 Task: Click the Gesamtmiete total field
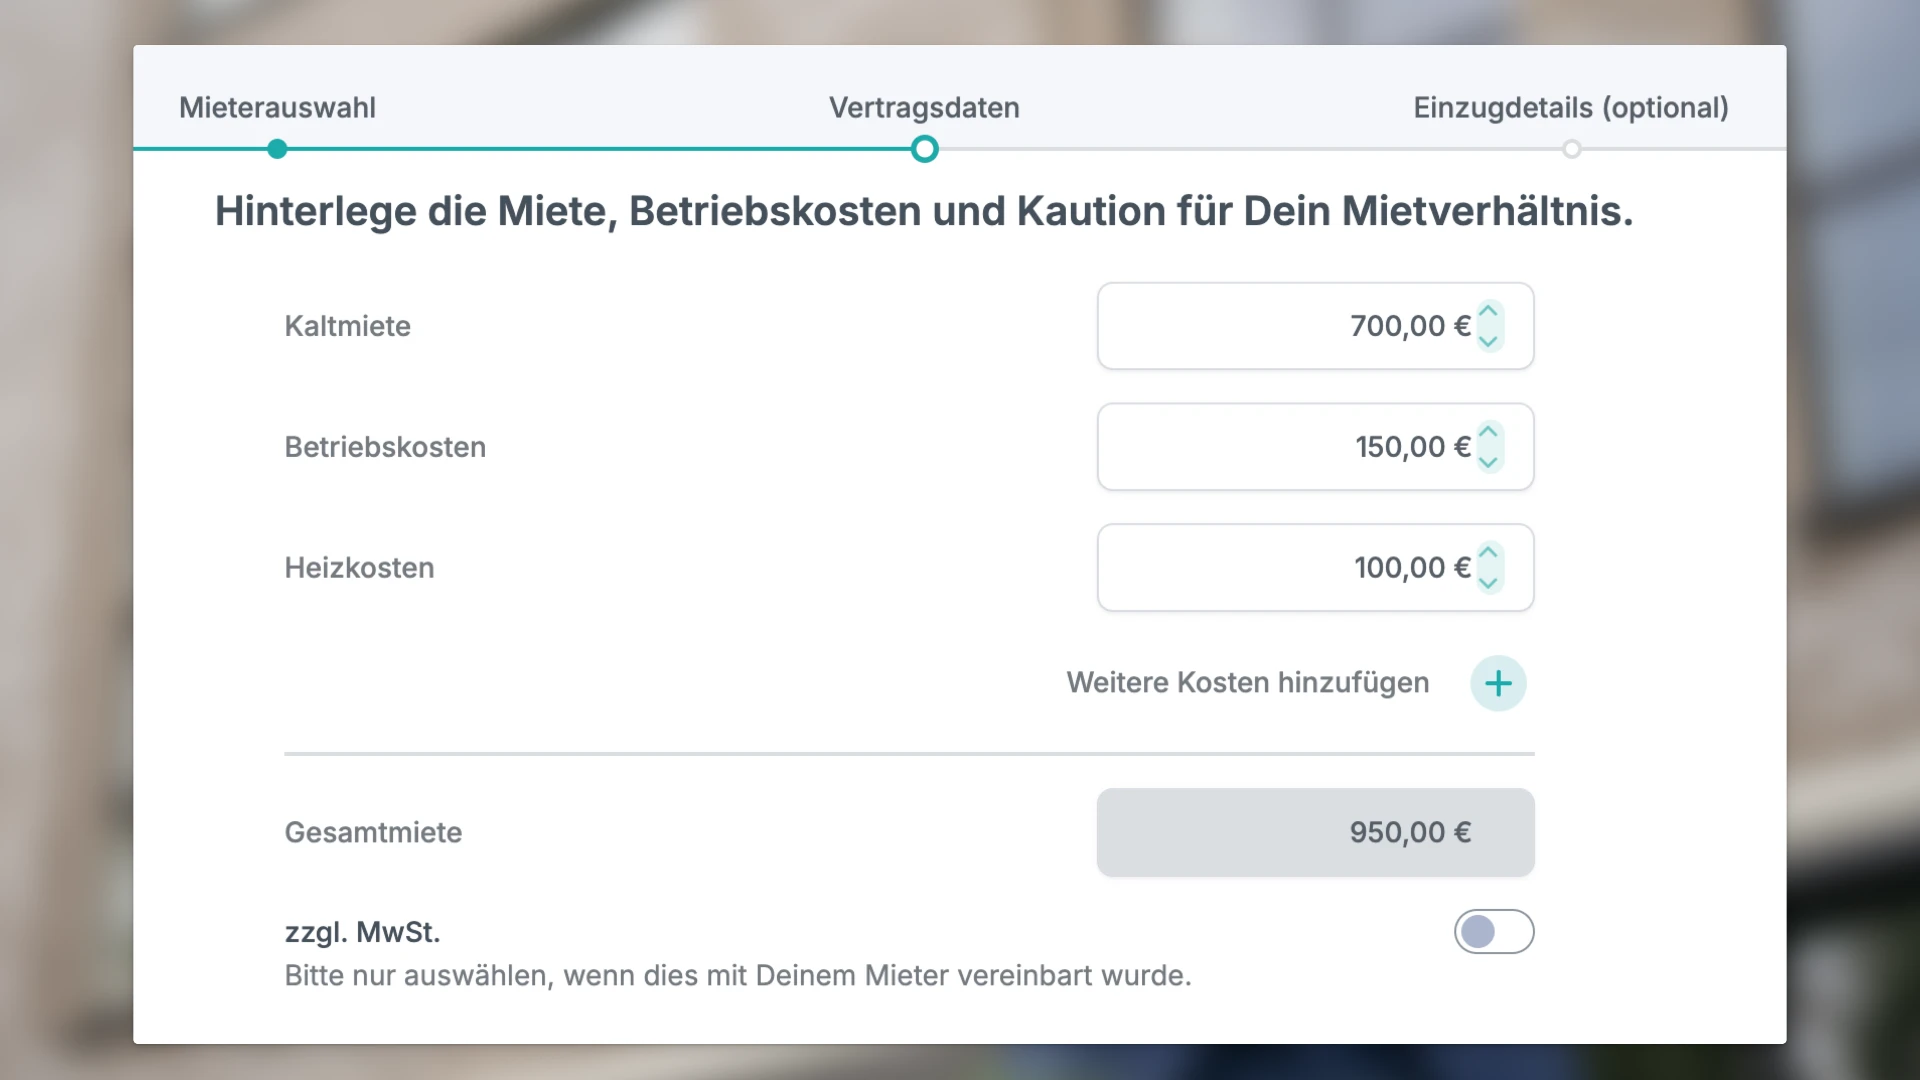(1315, 833)
